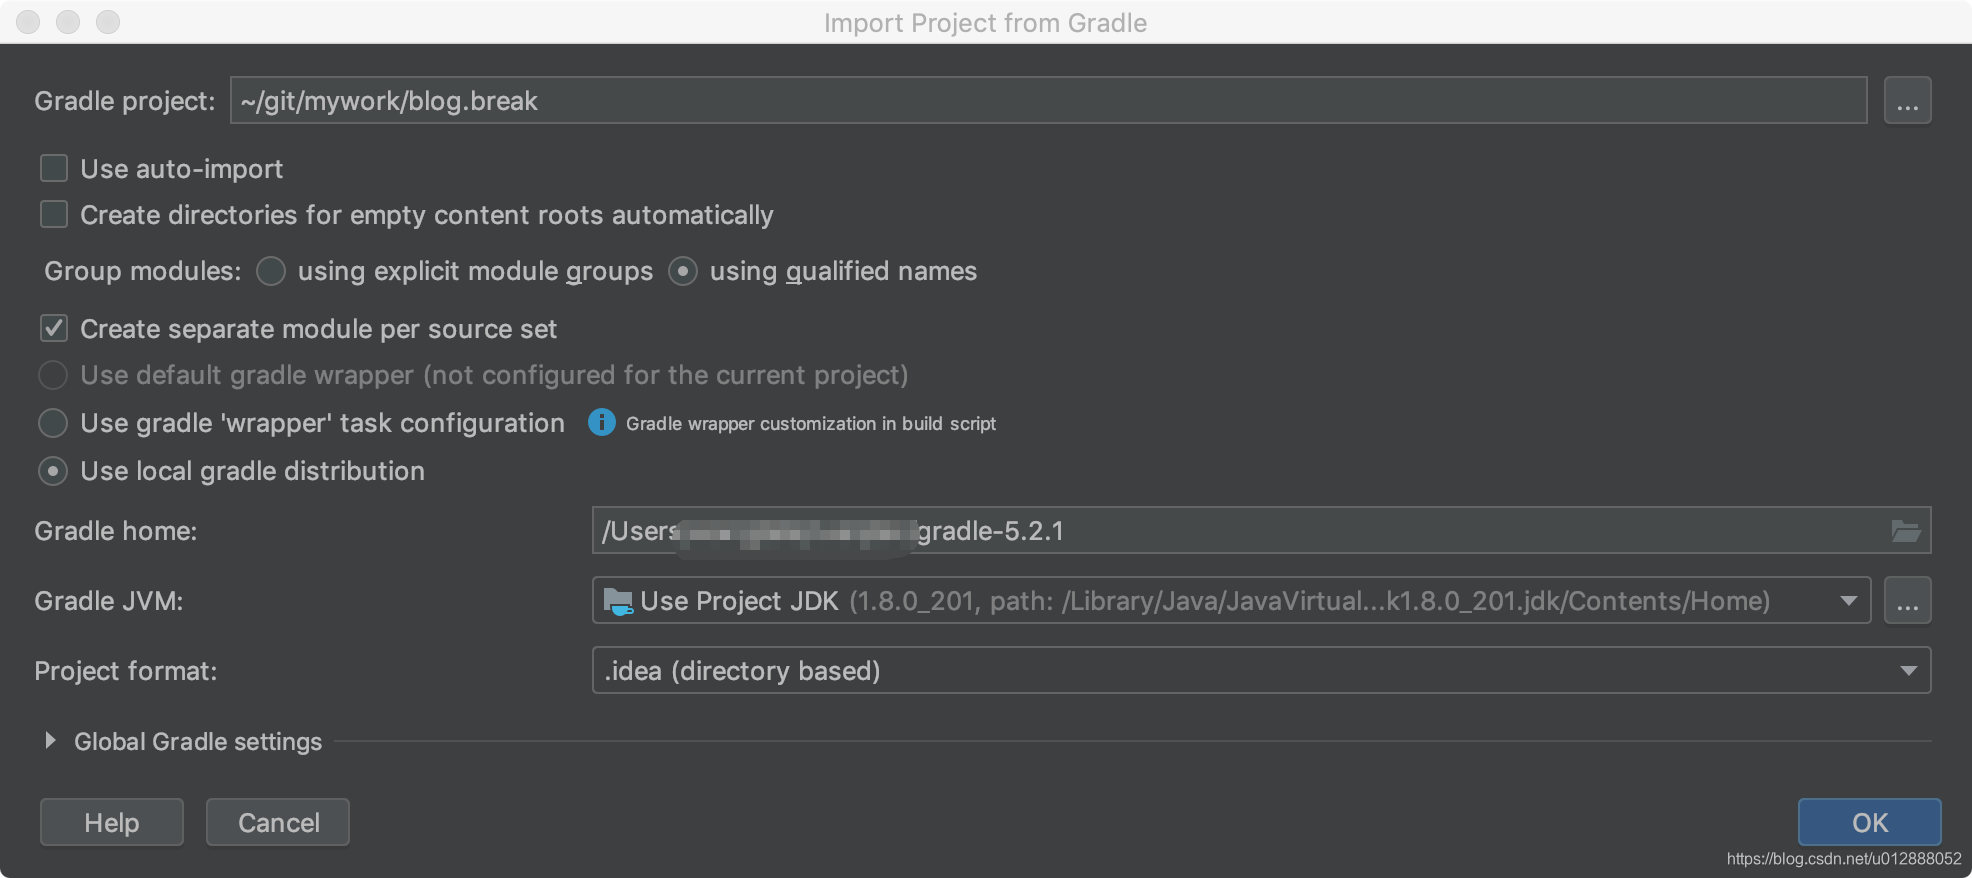Close the Import Project dialog window
1972x878 pixels.
click(28, 22)
